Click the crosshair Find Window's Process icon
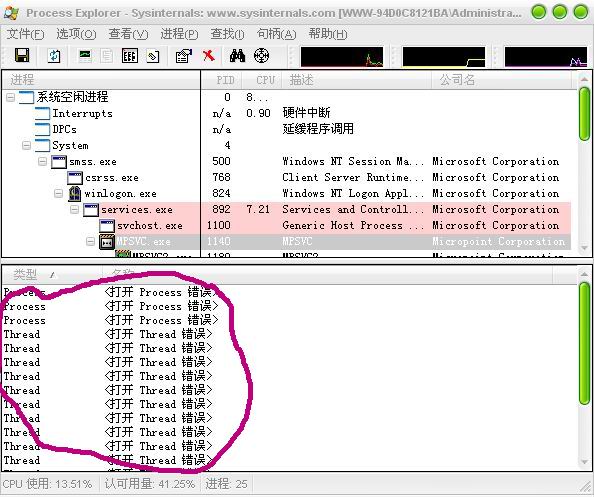The image size is (594, 497). pyautogui.click(x=261, y=56)
